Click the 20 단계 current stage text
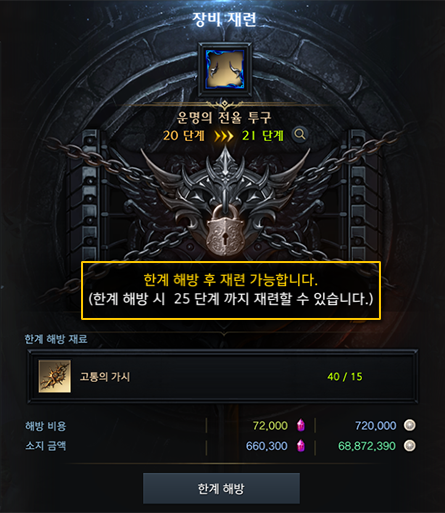 pyautogui.click(x=184, y=136)
